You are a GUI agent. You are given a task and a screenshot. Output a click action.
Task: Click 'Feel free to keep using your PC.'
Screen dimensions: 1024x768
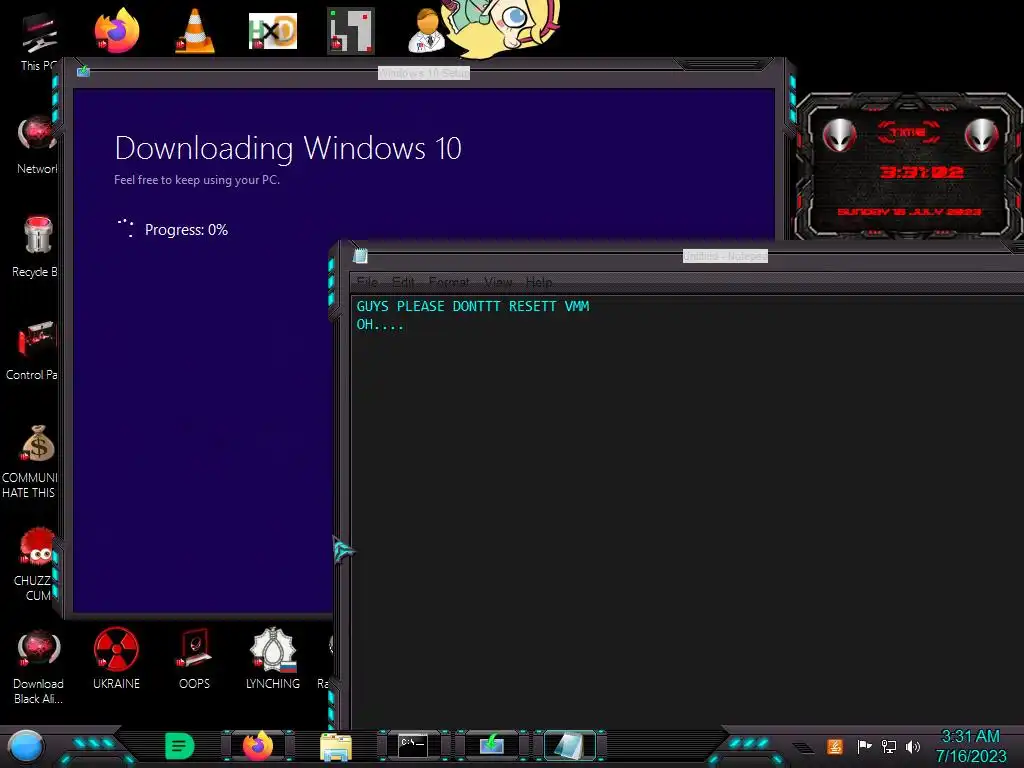click(197, 180)
